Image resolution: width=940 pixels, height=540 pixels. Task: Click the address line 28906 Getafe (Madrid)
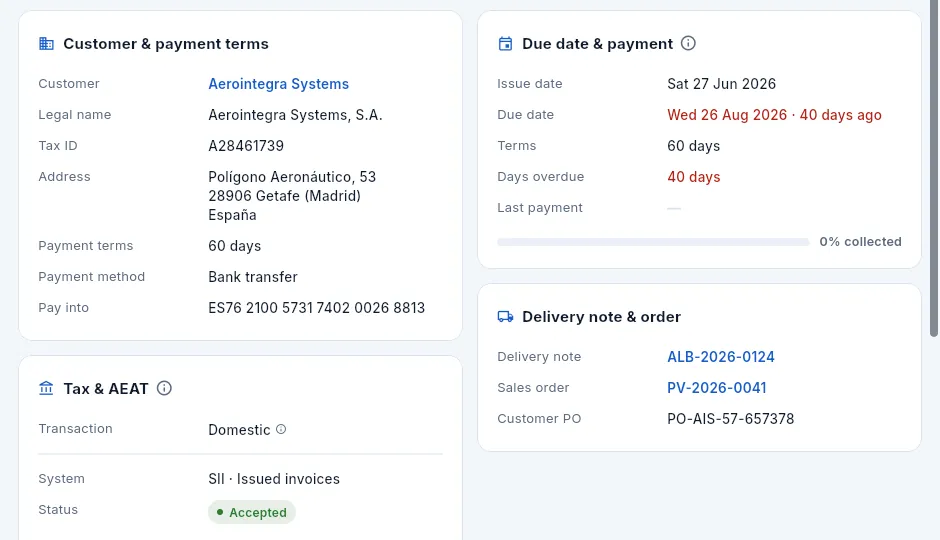pyautogui.click(x=284, y=196)
